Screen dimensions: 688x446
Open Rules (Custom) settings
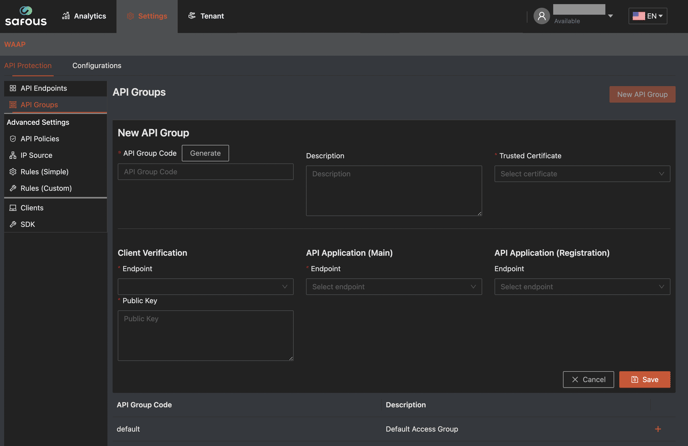point(46,188)
